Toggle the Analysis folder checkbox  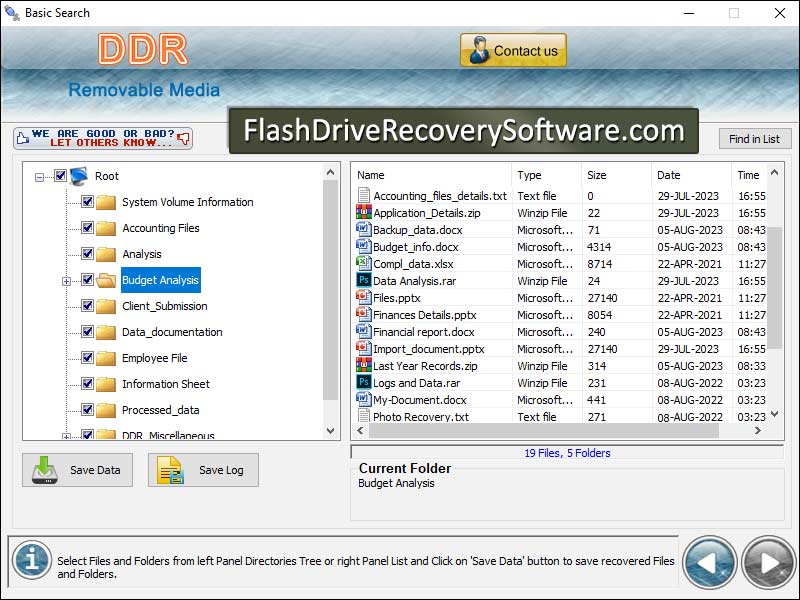[x=87, y=254]
